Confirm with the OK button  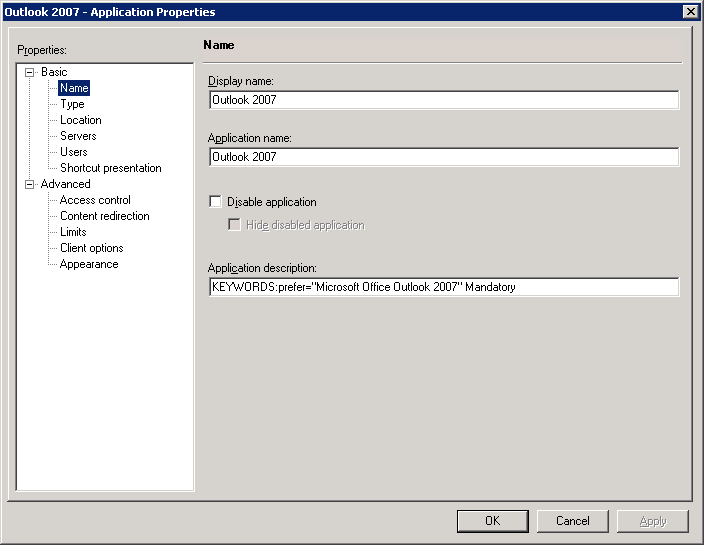point(493,521)
